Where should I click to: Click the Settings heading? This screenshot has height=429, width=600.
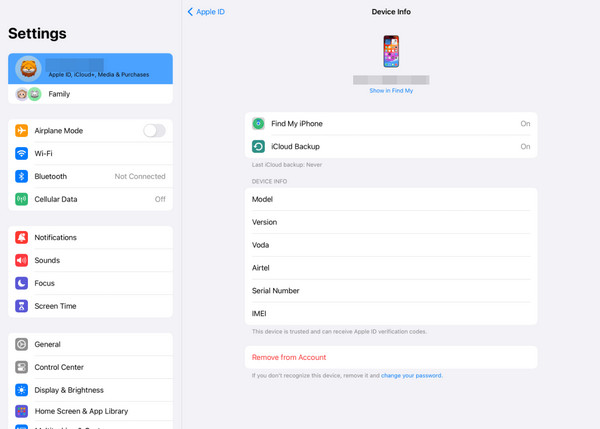(37, 34)
